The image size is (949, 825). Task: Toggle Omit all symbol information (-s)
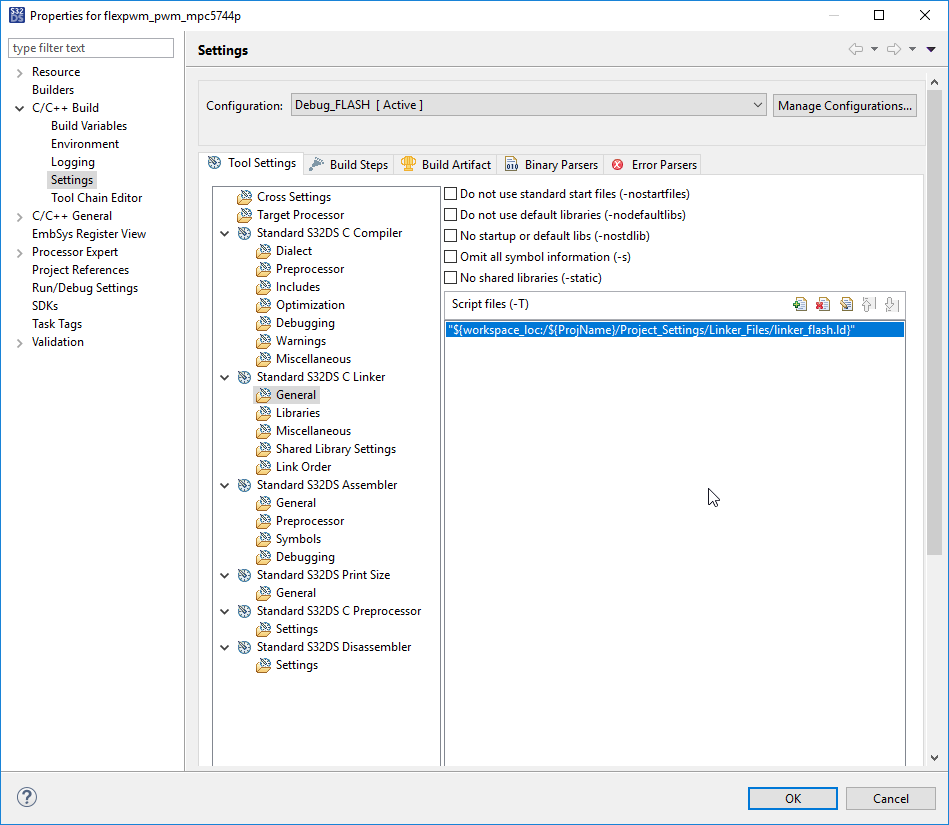pos(450,257)
